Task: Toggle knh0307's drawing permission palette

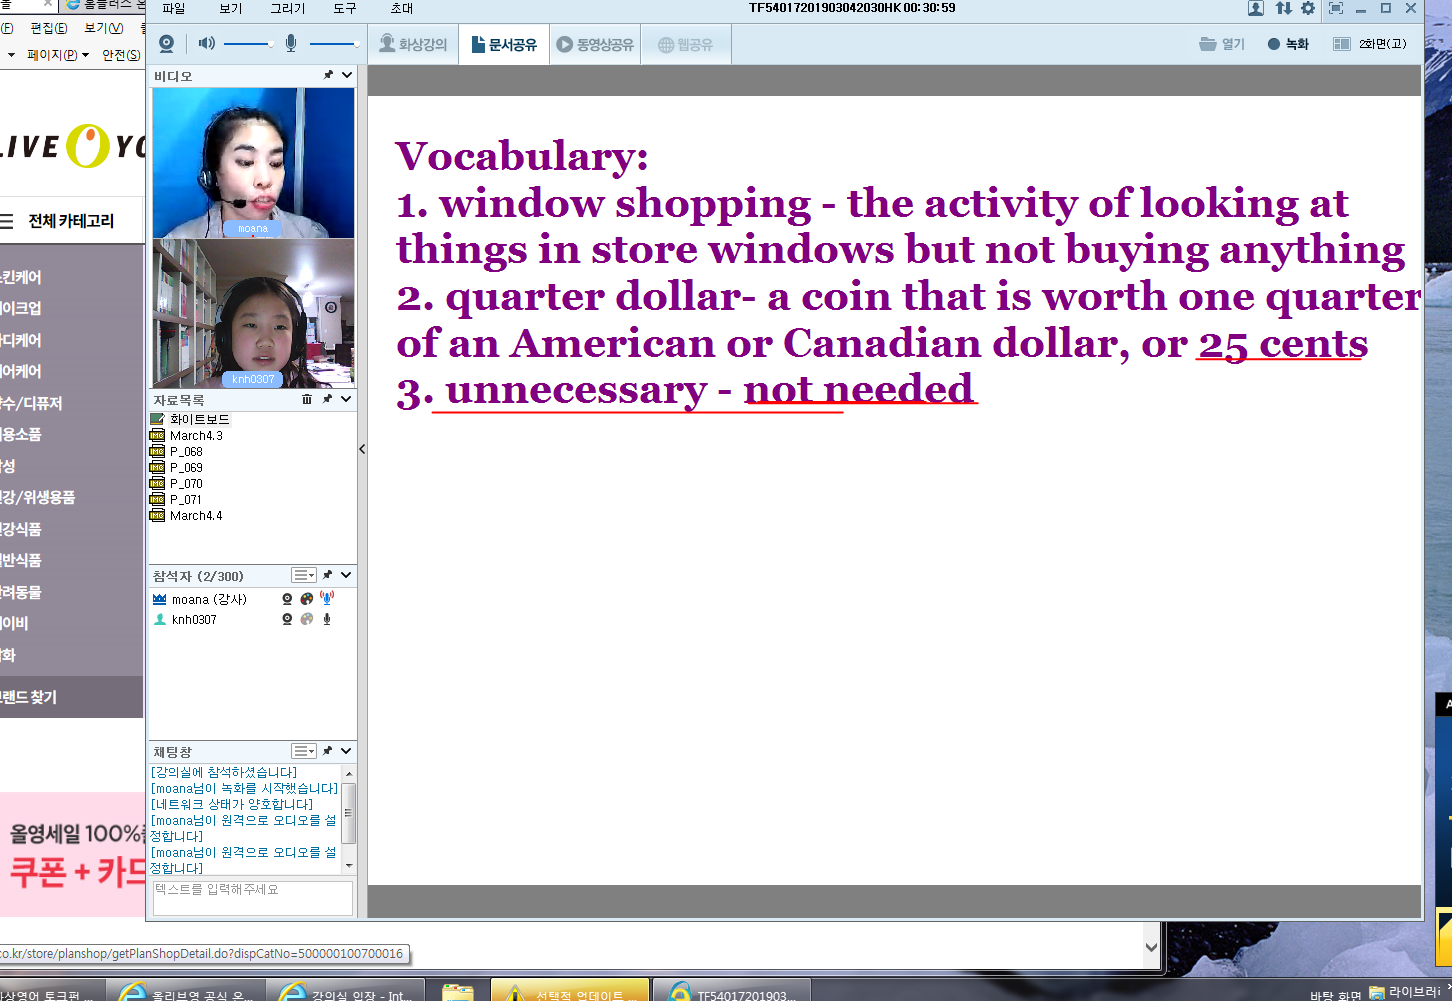Action: (x=307, y=620)
